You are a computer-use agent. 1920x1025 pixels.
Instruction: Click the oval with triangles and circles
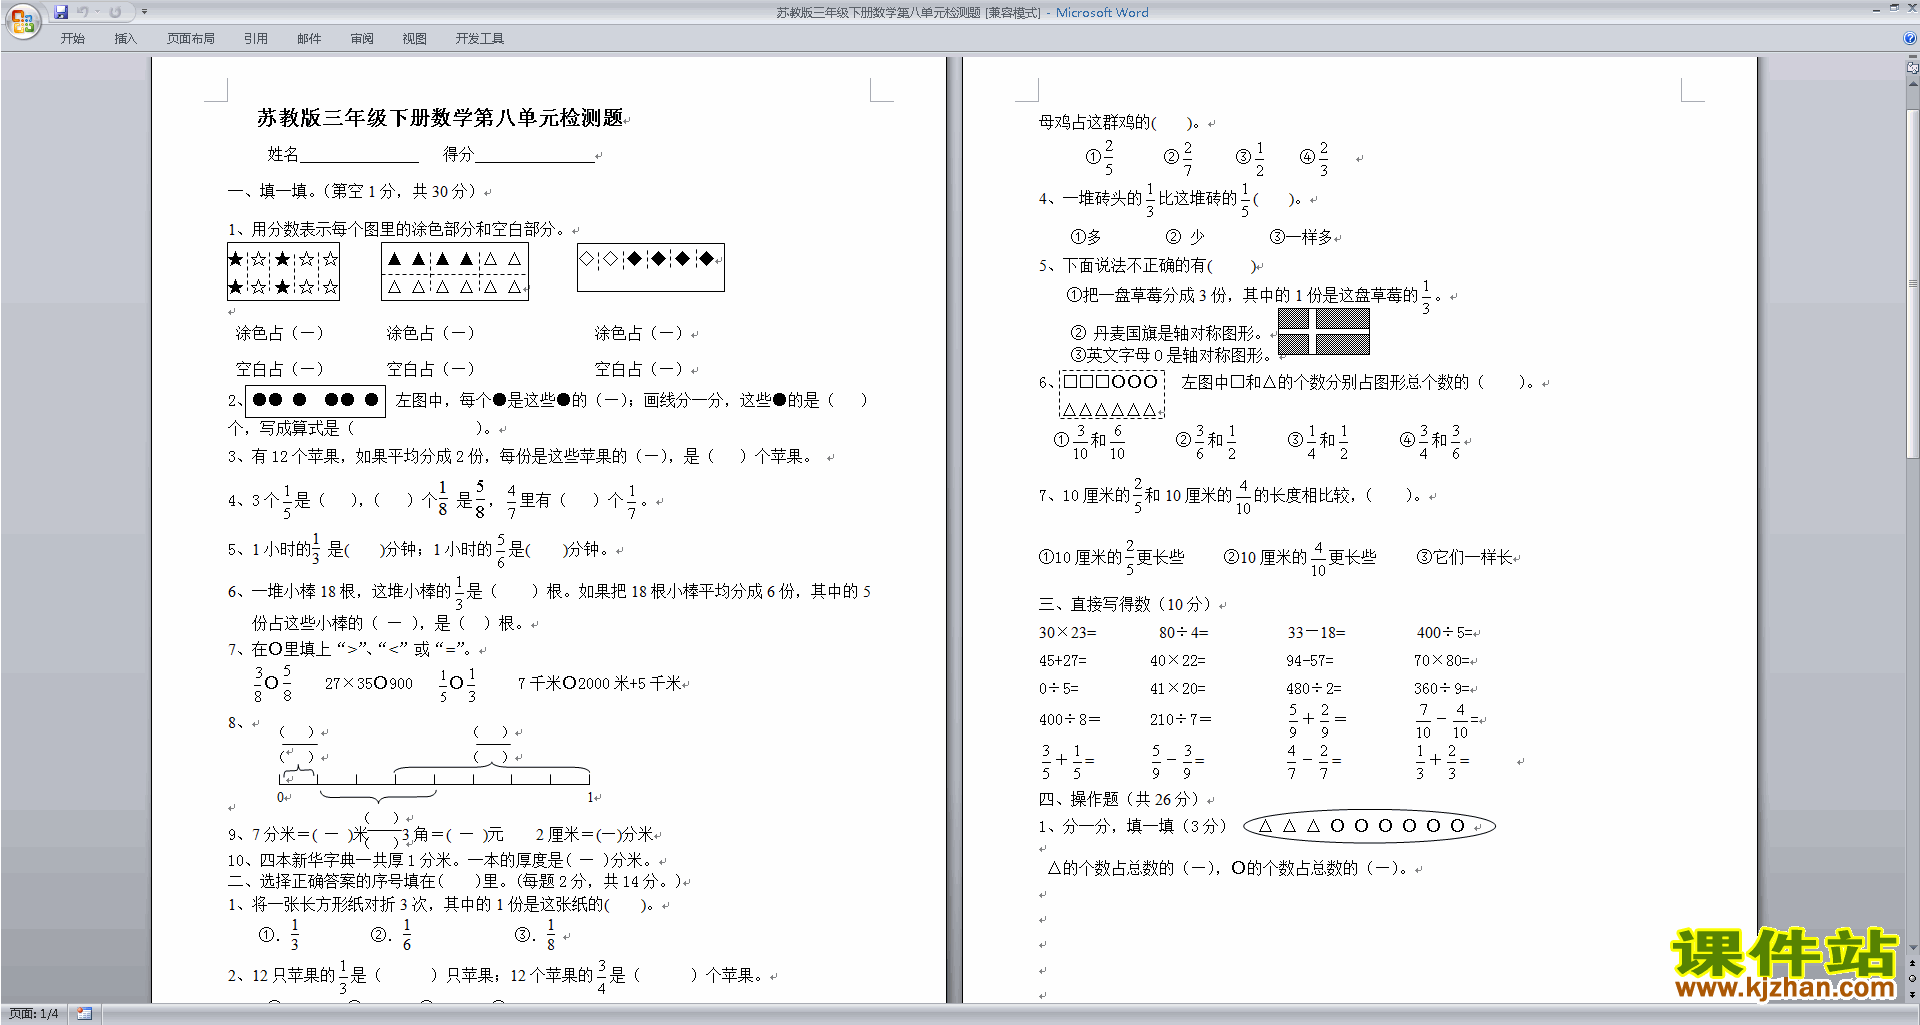click(x=1369, y=826)
